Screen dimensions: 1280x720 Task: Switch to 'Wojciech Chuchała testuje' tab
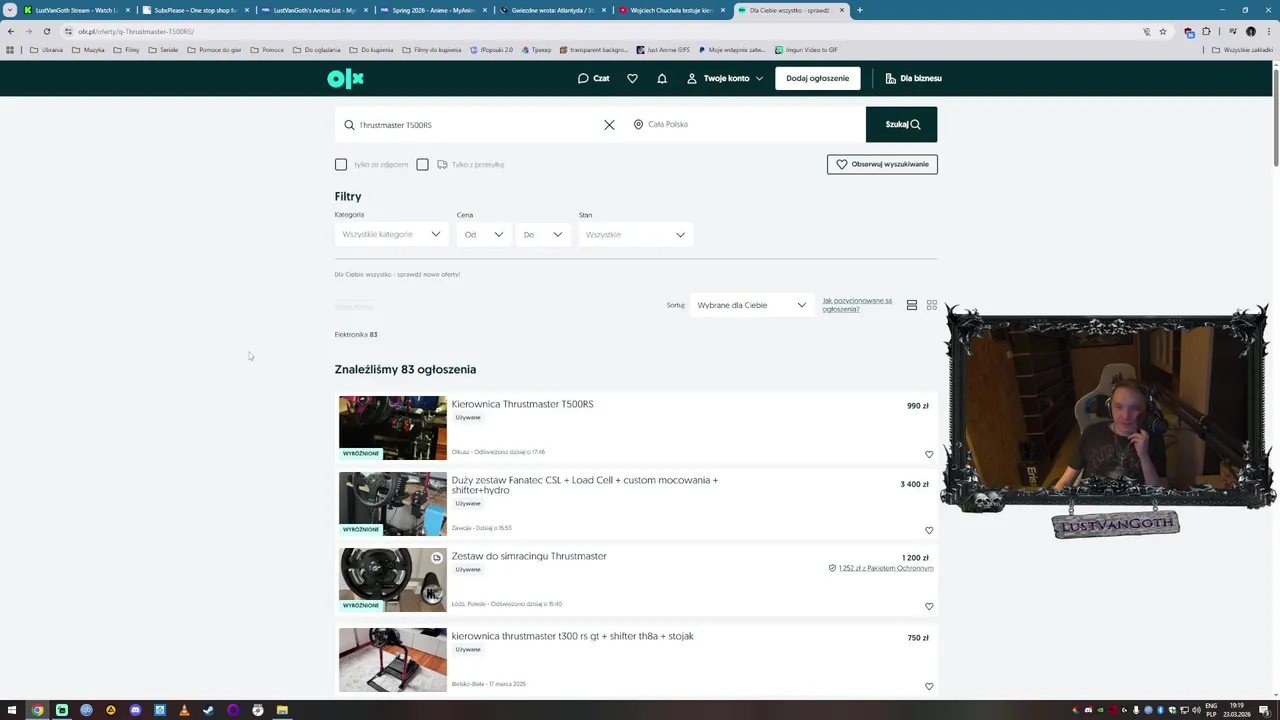click(x=671, y=10)
